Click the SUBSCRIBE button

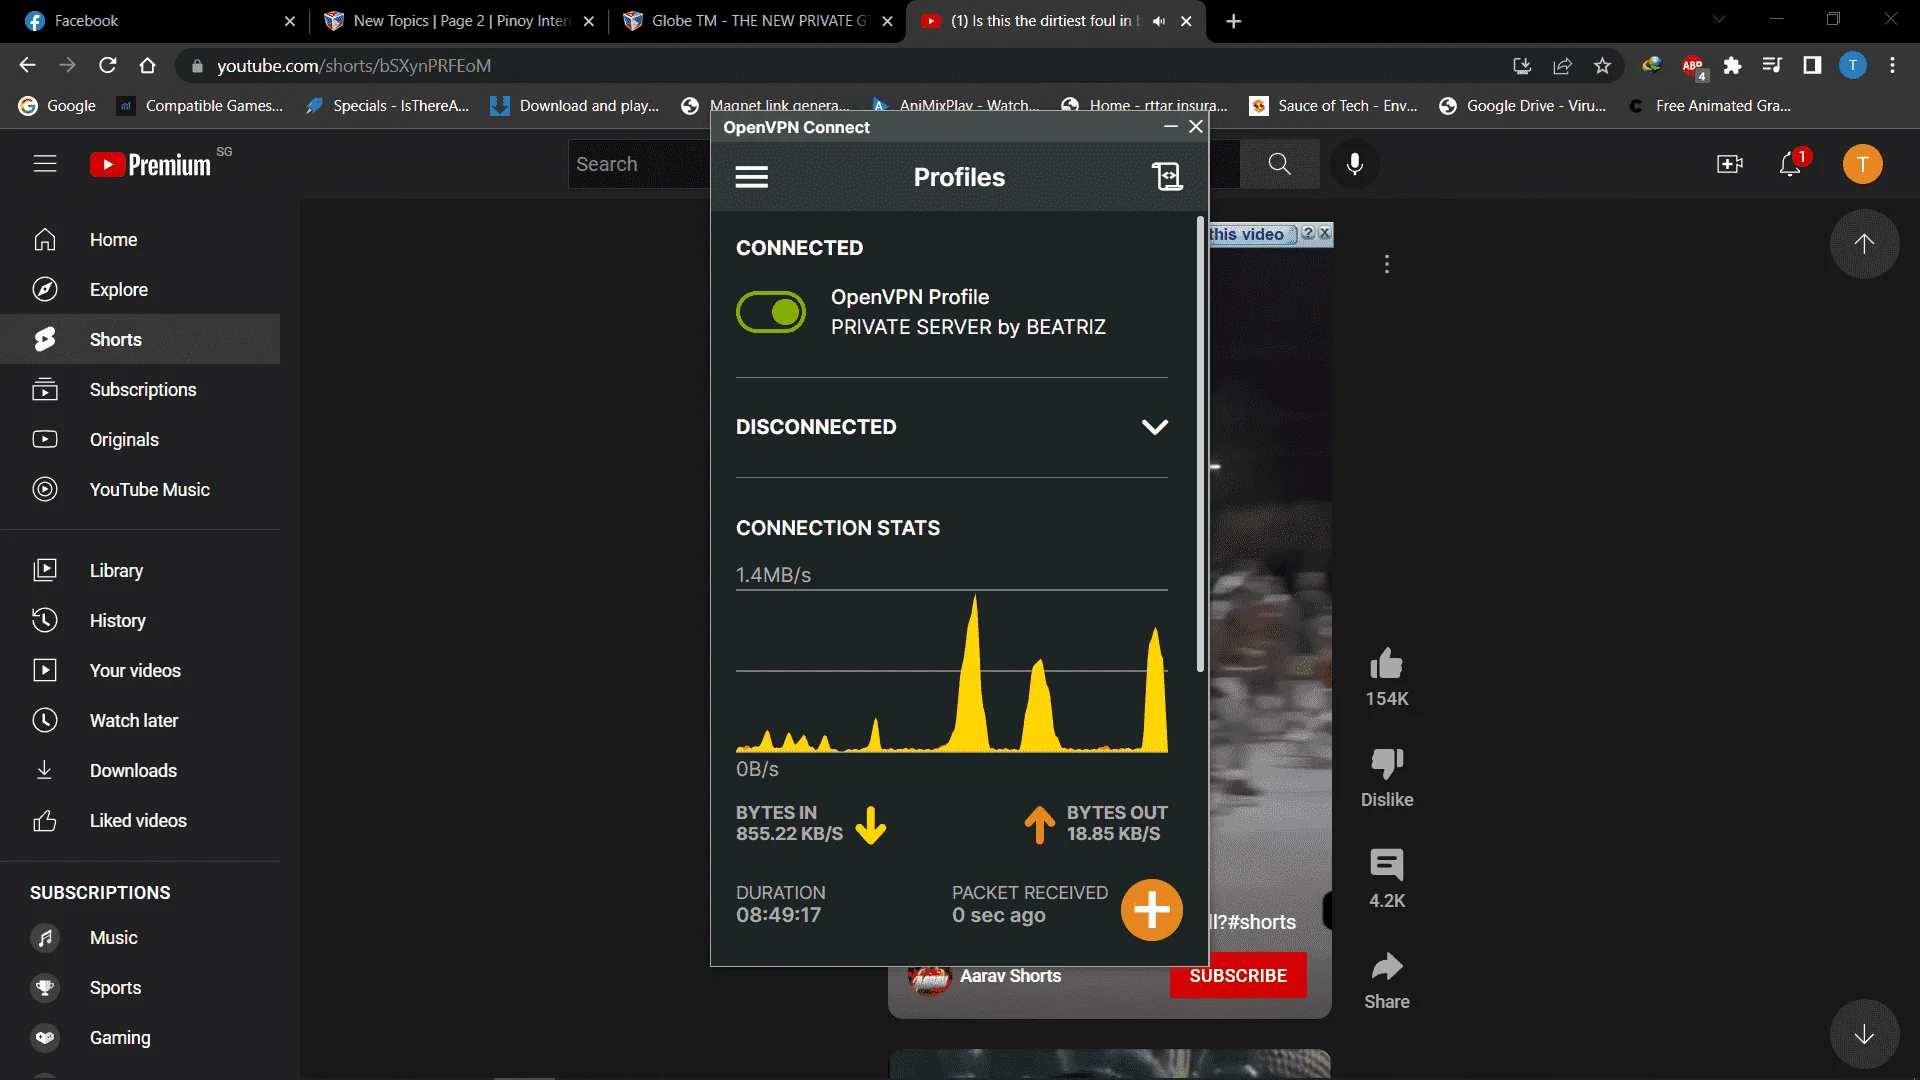(x=1238, y=975)
